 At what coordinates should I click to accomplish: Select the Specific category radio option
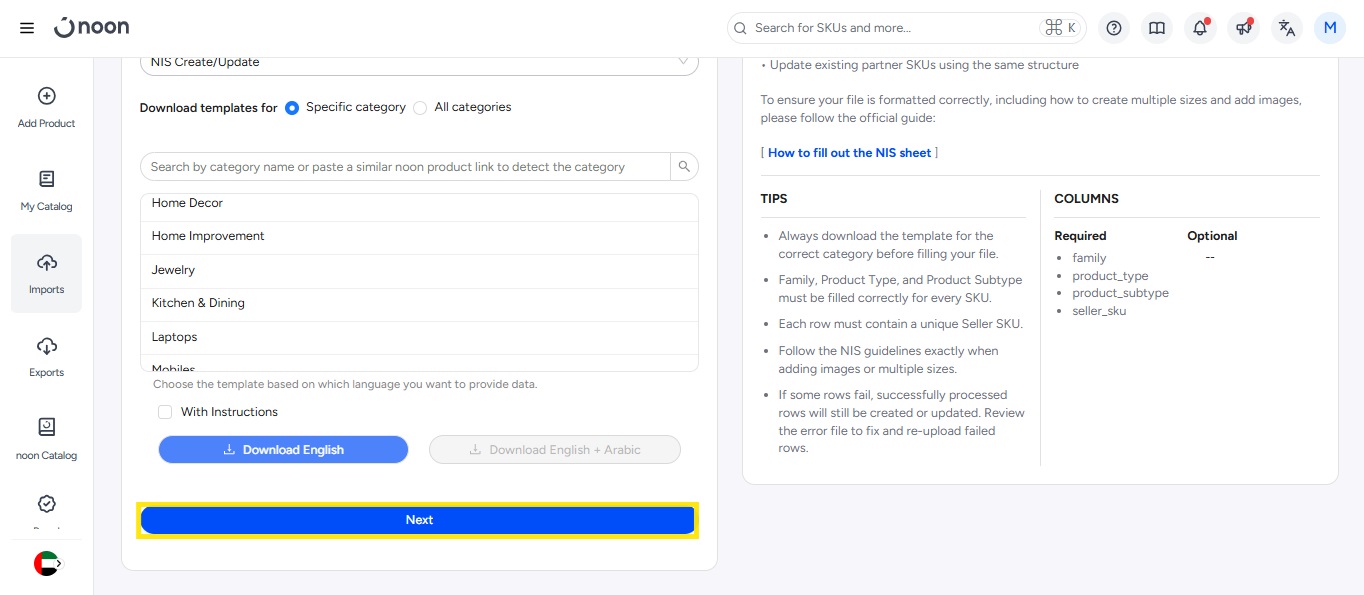click(x=292, y=108)
